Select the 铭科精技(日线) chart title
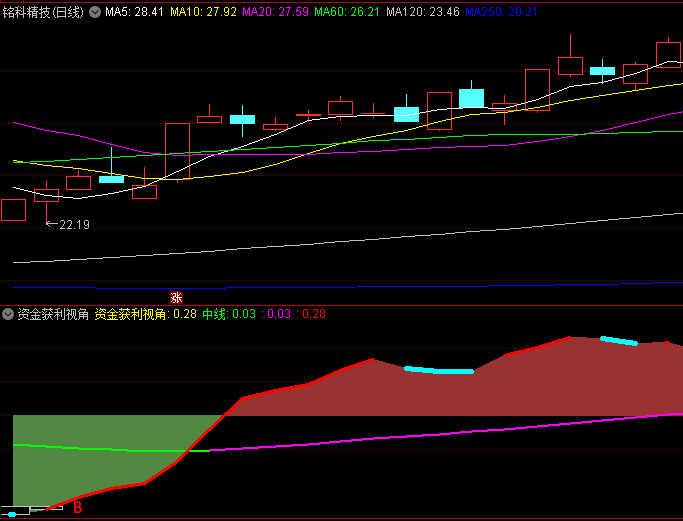The height and width of the screenshot is (521, 683). coord(43,12)
